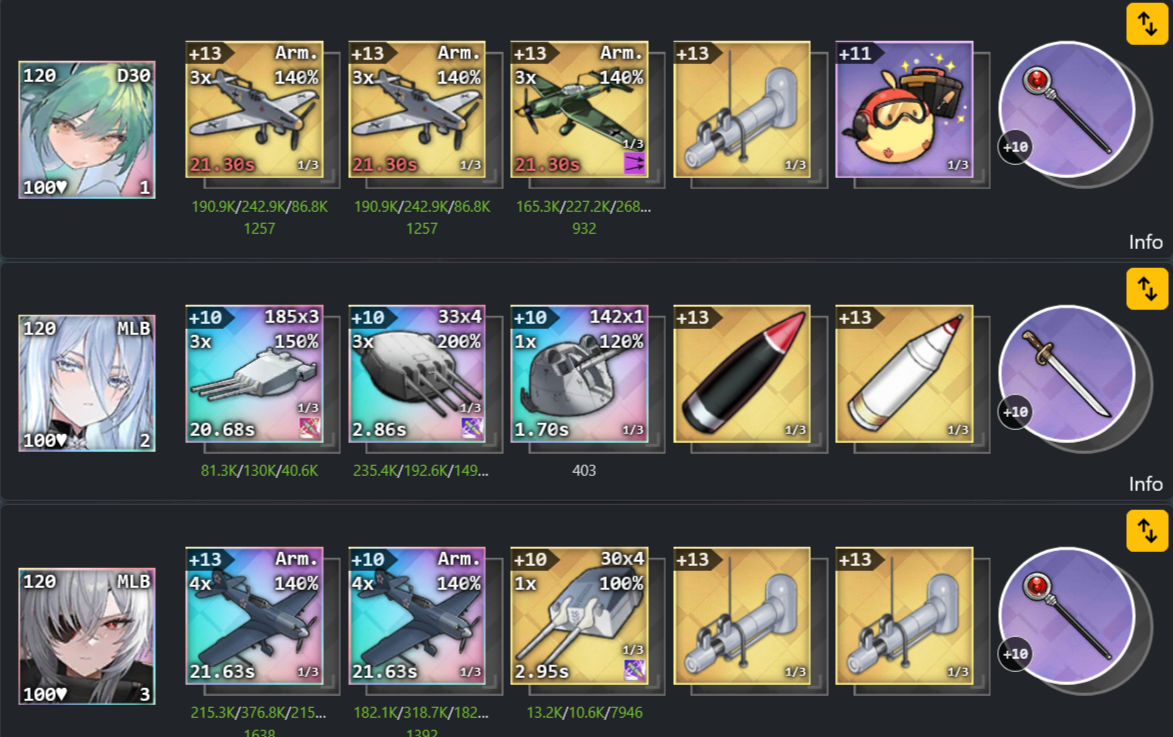Image resolution: width=1173 pixels, height=737 pixels.
Task: Click the third row swap arrows button
Action: coord(1147,530)
